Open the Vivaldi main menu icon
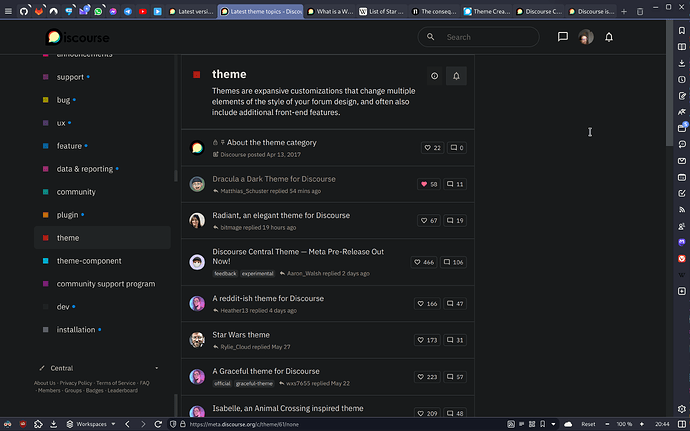The width and height of the screenshot is (690, 431). 8,11
